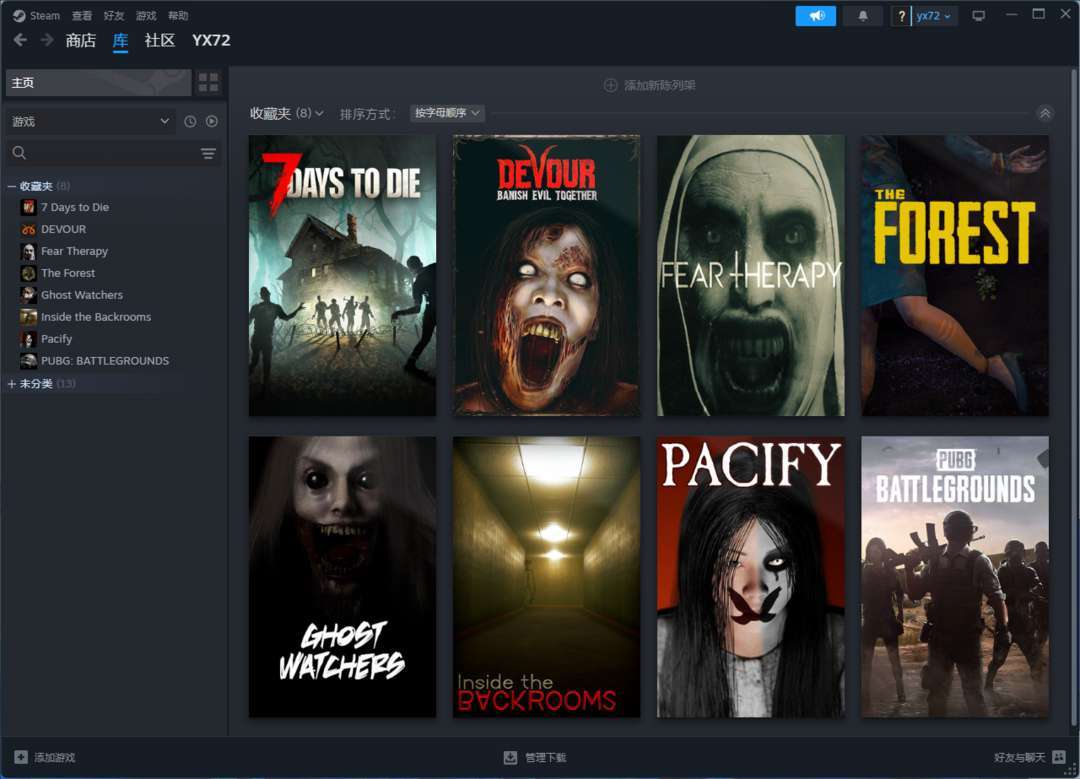Screen dimensions: 1080x779
Task: Show ready-to-play games icon
Action: tap(211, 122)
